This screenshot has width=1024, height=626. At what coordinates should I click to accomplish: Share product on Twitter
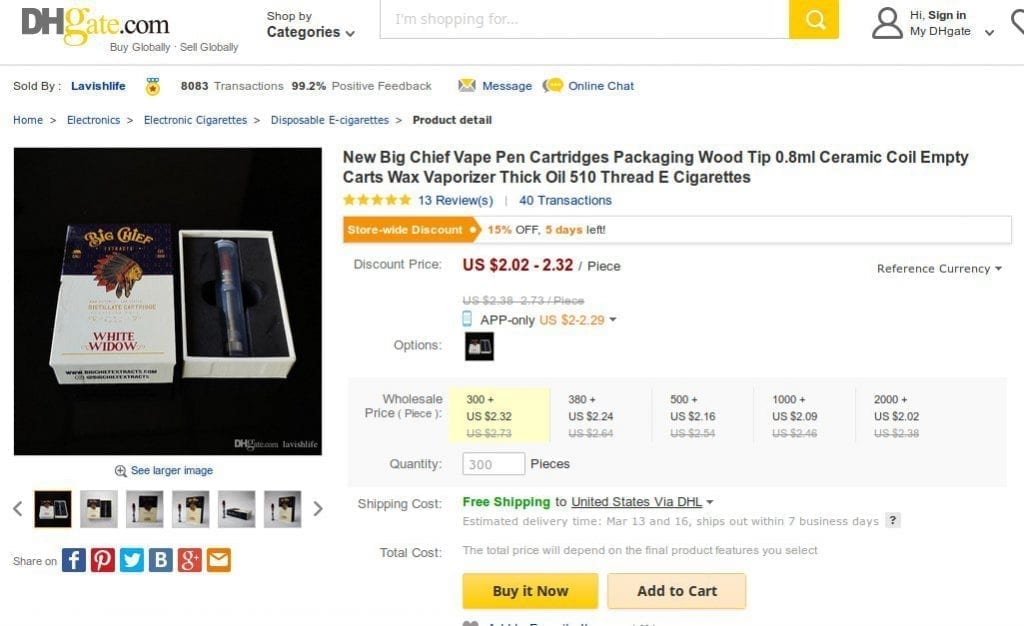(x=132, y=560)
